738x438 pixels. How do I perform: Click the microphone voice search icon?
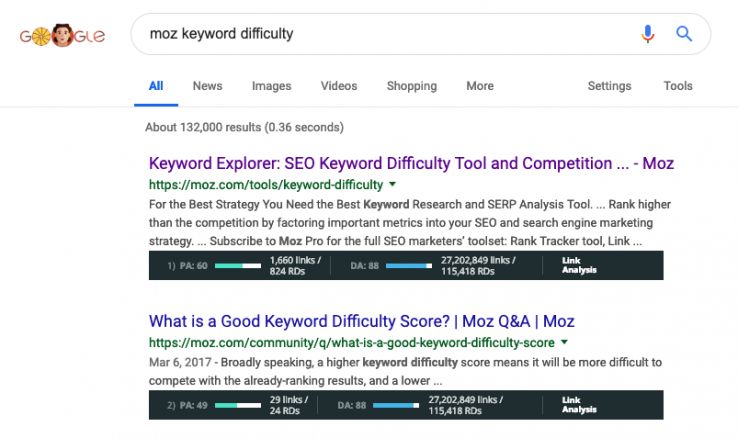(x=648, y=34)
